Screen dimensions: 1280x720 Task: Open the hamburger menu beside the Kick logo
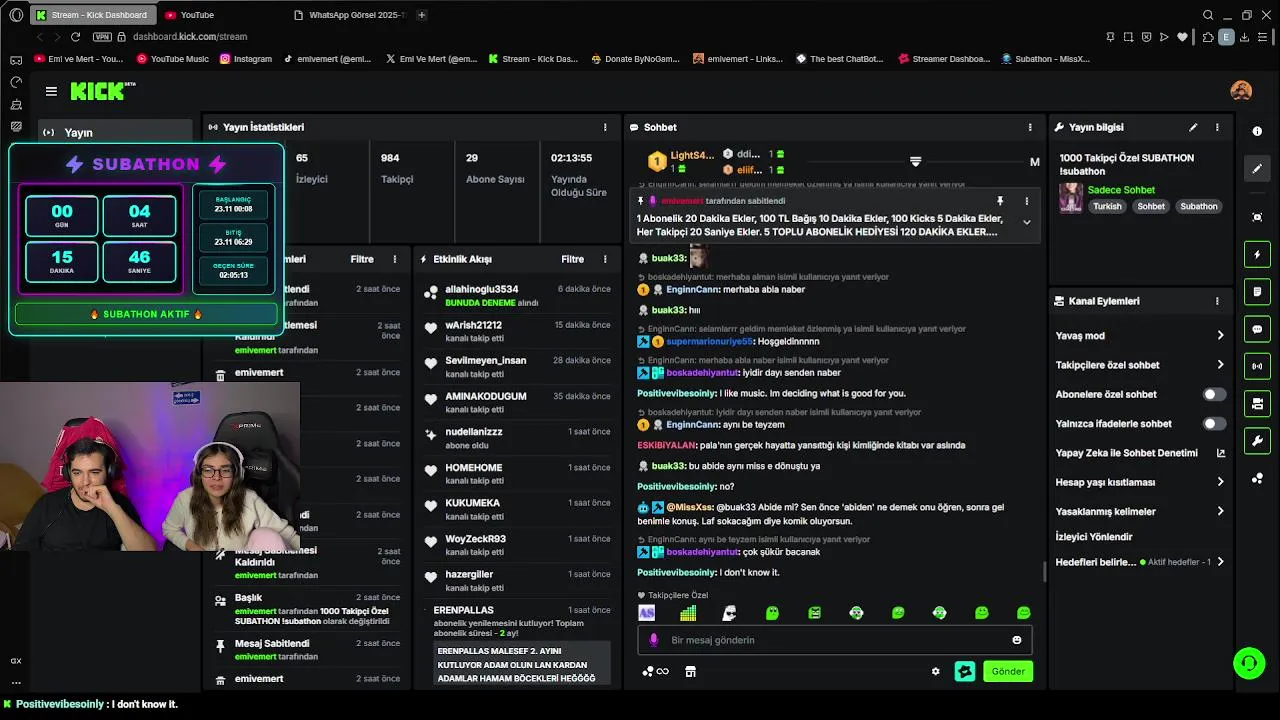[x=51, y=91]
